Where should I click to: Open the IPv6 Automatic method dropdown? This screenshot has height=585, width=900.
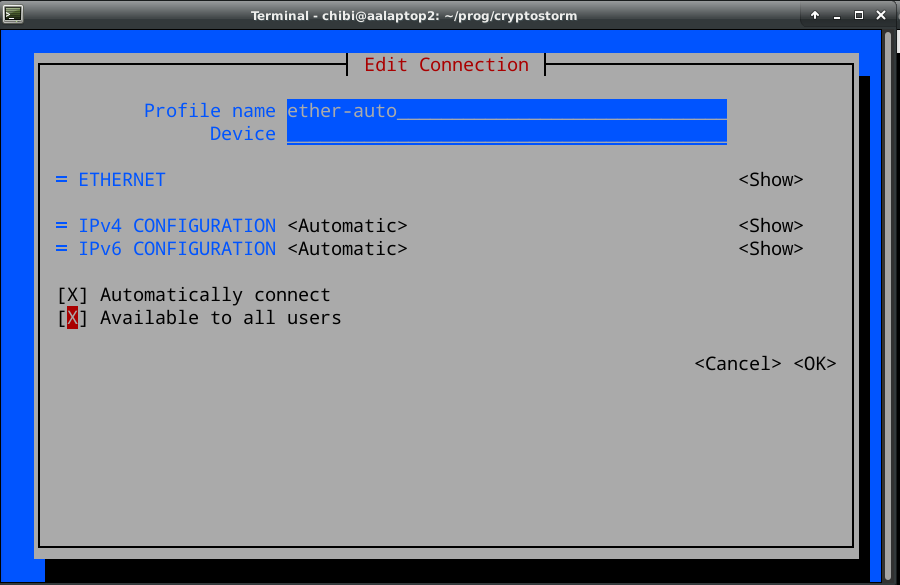(347, 249)
